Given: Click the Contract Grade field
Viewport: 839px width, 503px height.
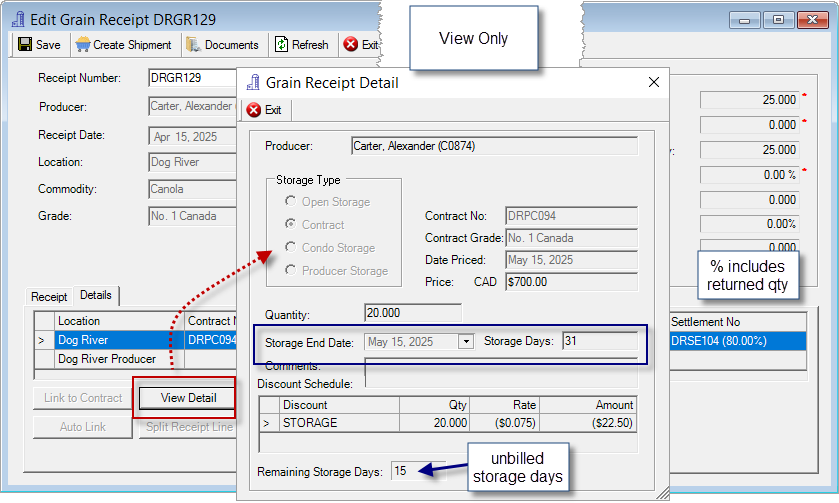Looking at the screenshot, I should (x=571, y=238).
